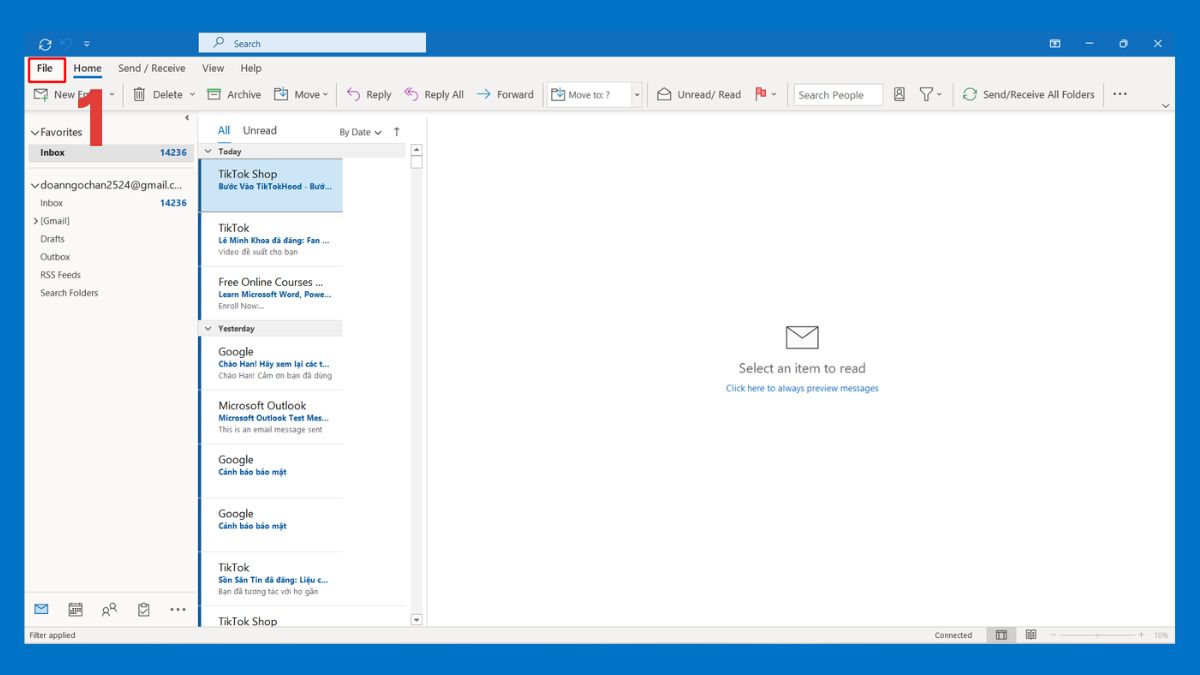
Task: Open the Address Book icon
Action: (899, 94)
